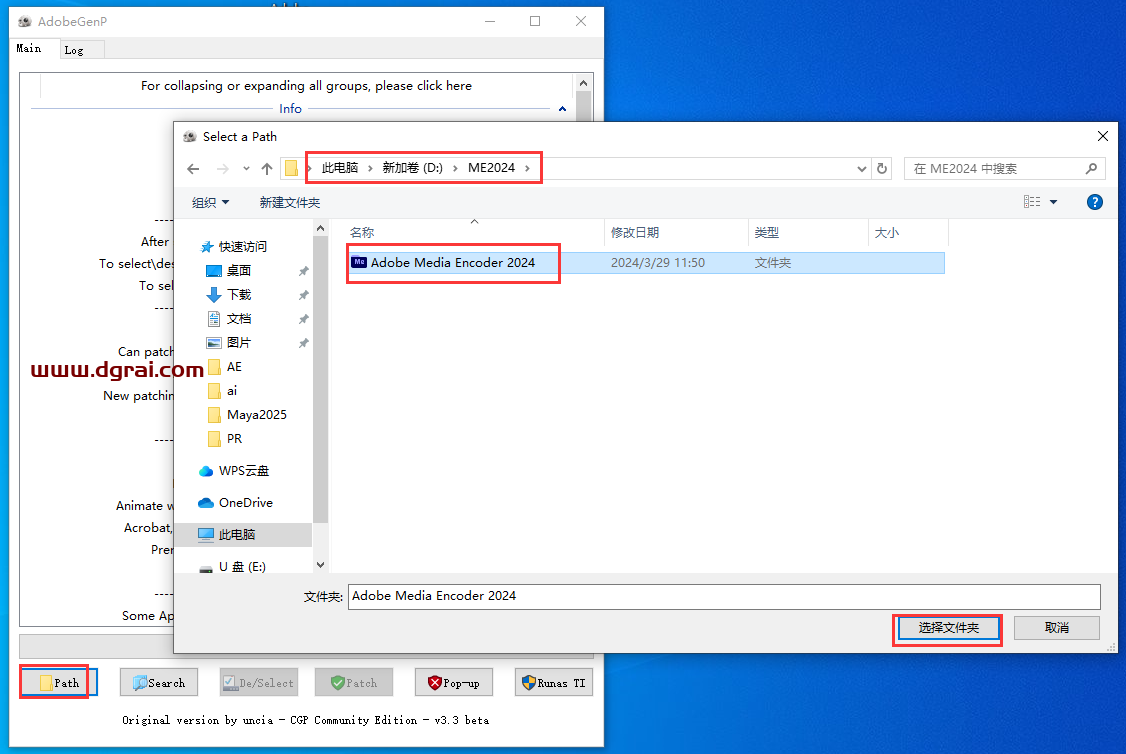Open OneDrive in navigation pane
This screenshot has width=1126, height=754.
245,503
